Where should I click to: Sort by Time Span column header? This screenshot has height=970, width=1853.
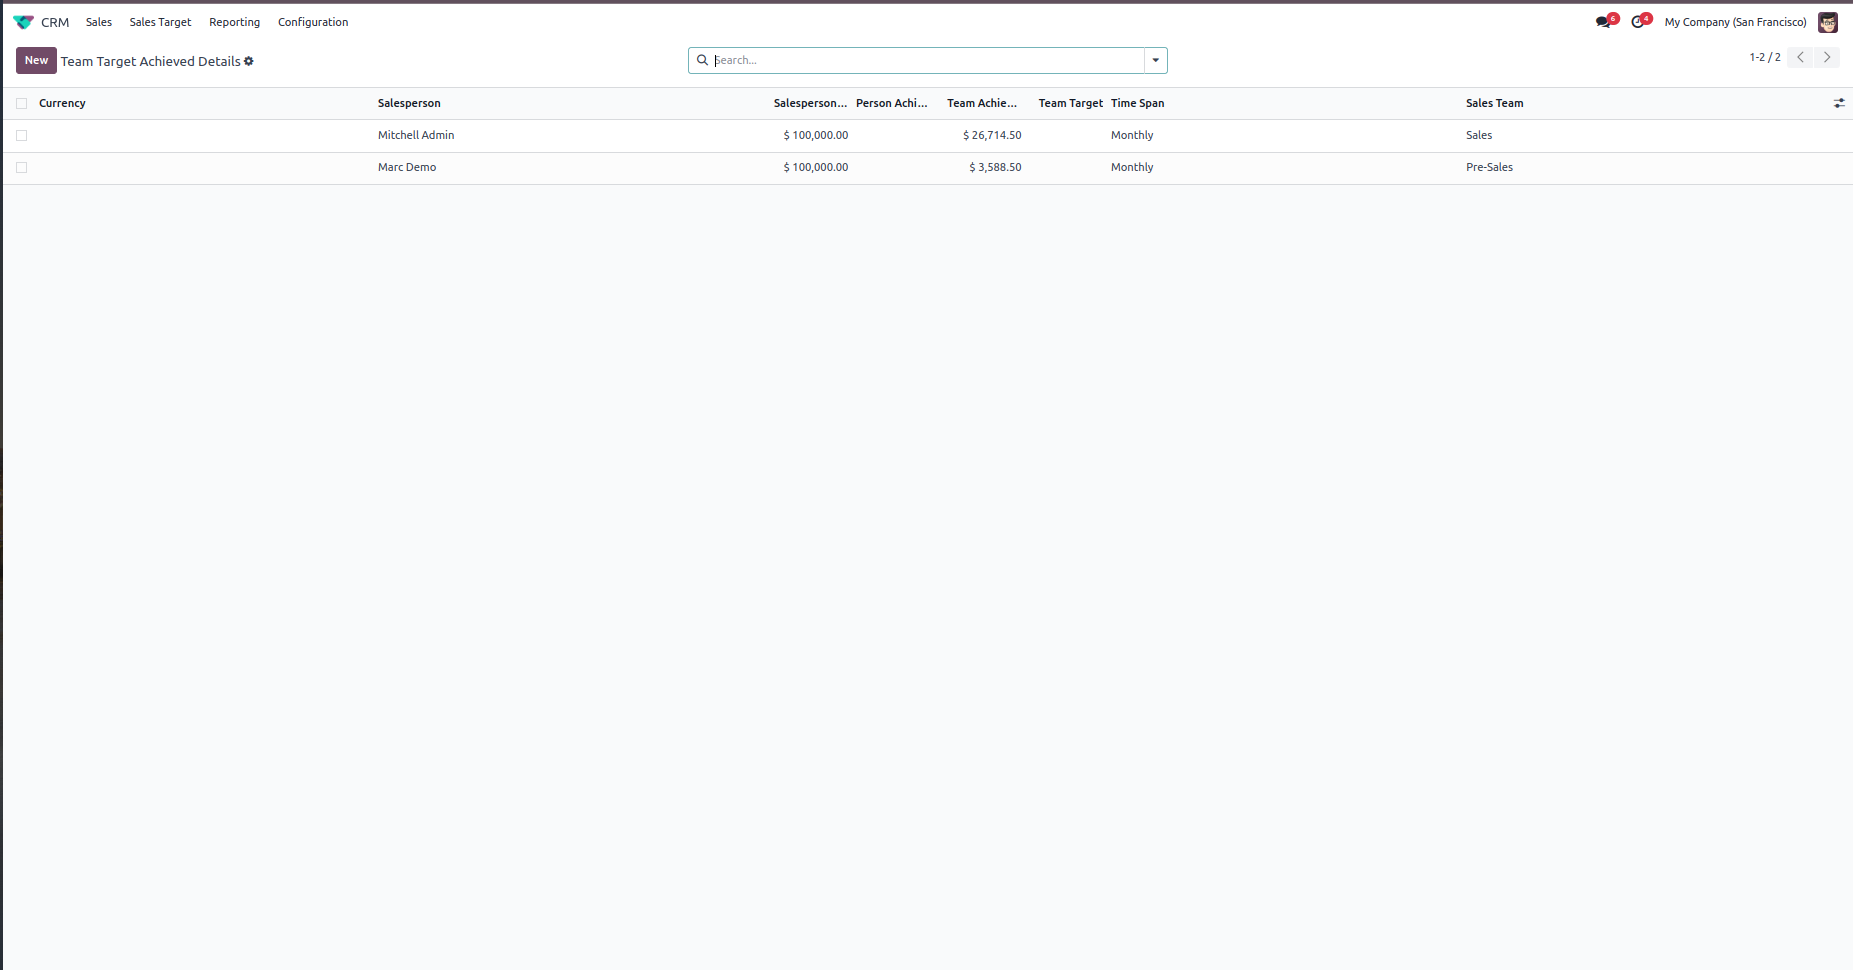click(1137, 103)
